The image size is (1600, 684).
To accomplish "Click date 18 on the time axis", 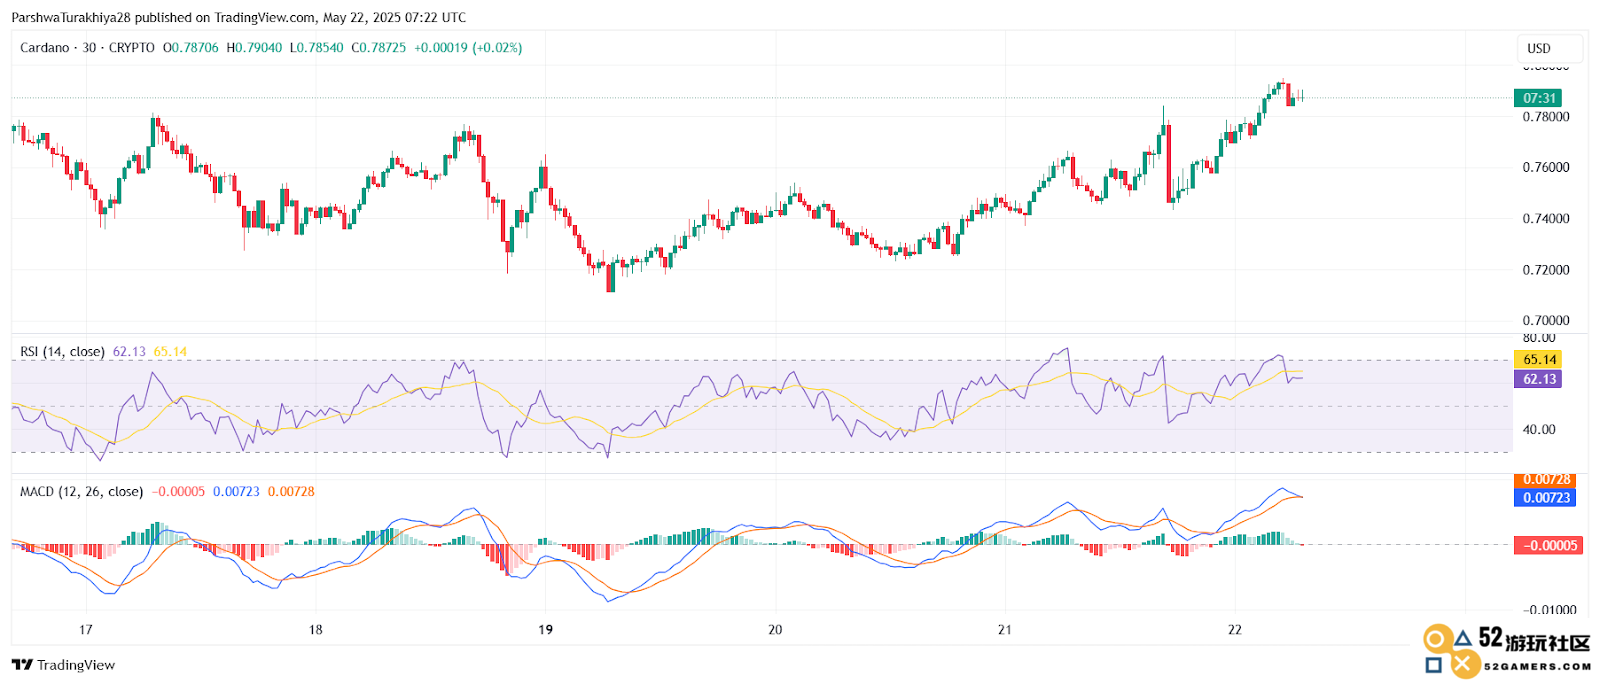I will (x=316, y=630).
